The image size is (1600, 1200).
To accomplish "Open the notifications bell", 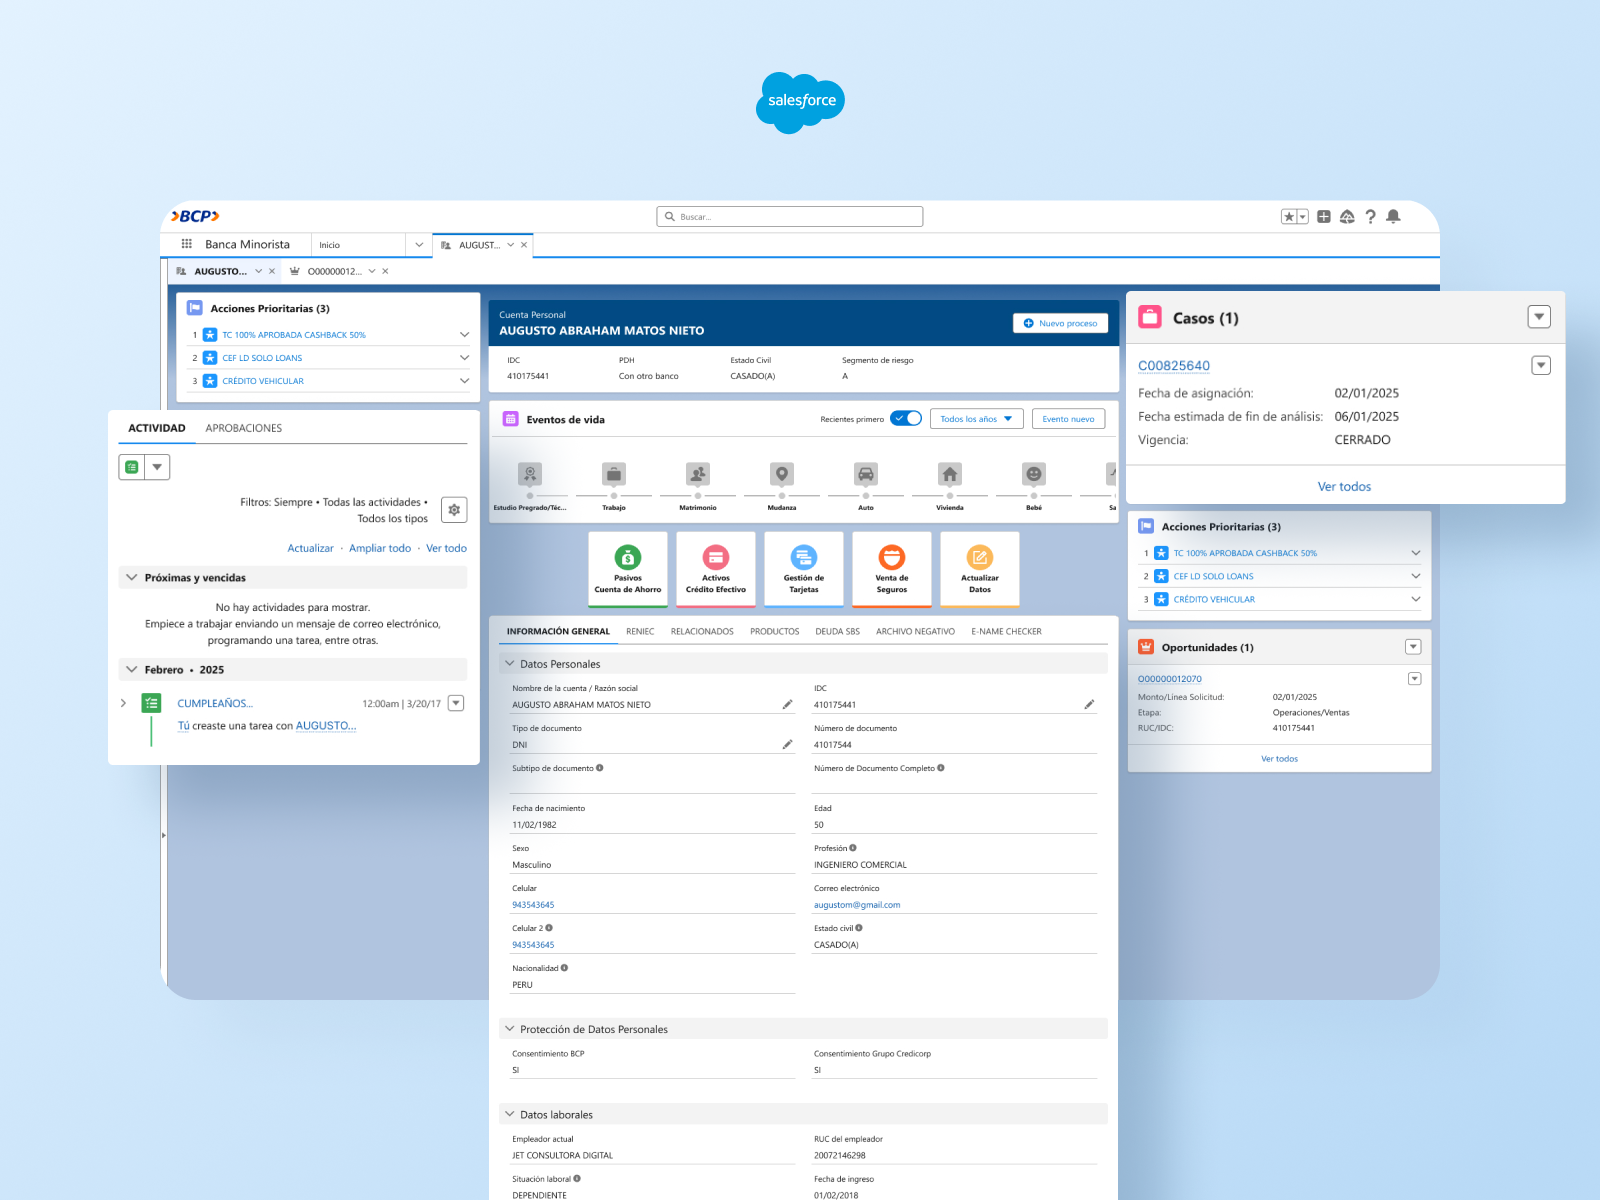I will pos(1393,216).
